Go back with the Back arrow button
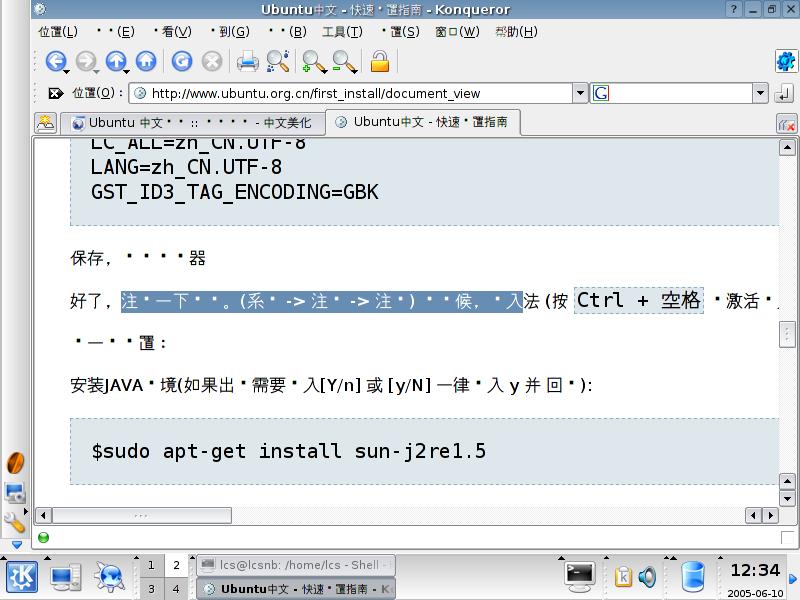The image size is (800, 600). (x=56, y=62)
